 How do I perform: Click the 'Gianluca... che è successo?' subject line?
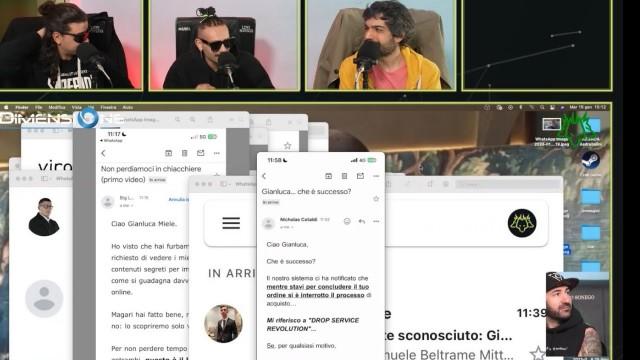click(x=306, y=191)
